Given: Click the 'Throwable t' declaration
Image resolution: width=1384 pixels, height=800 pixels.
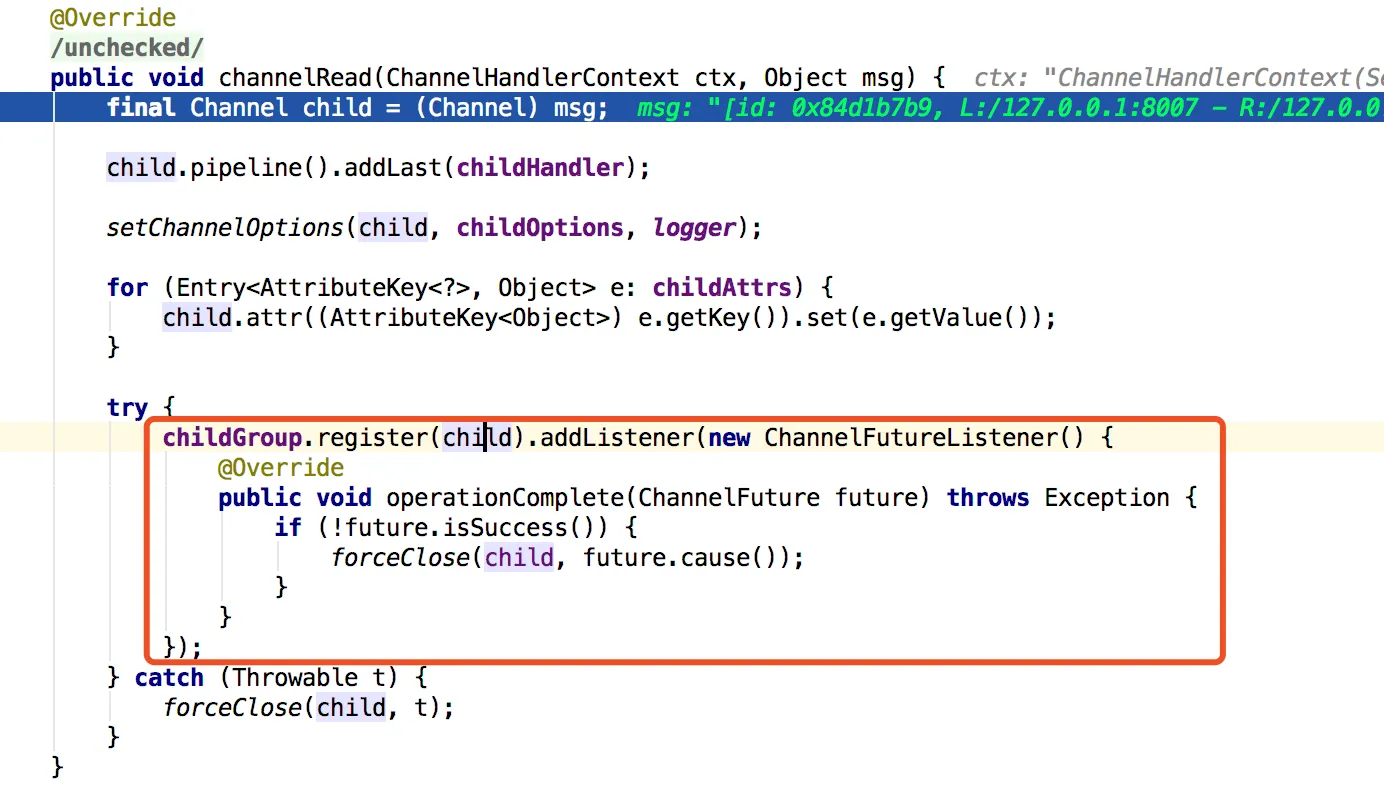Looking at the screenshot, I should click(x=309, y=678).
